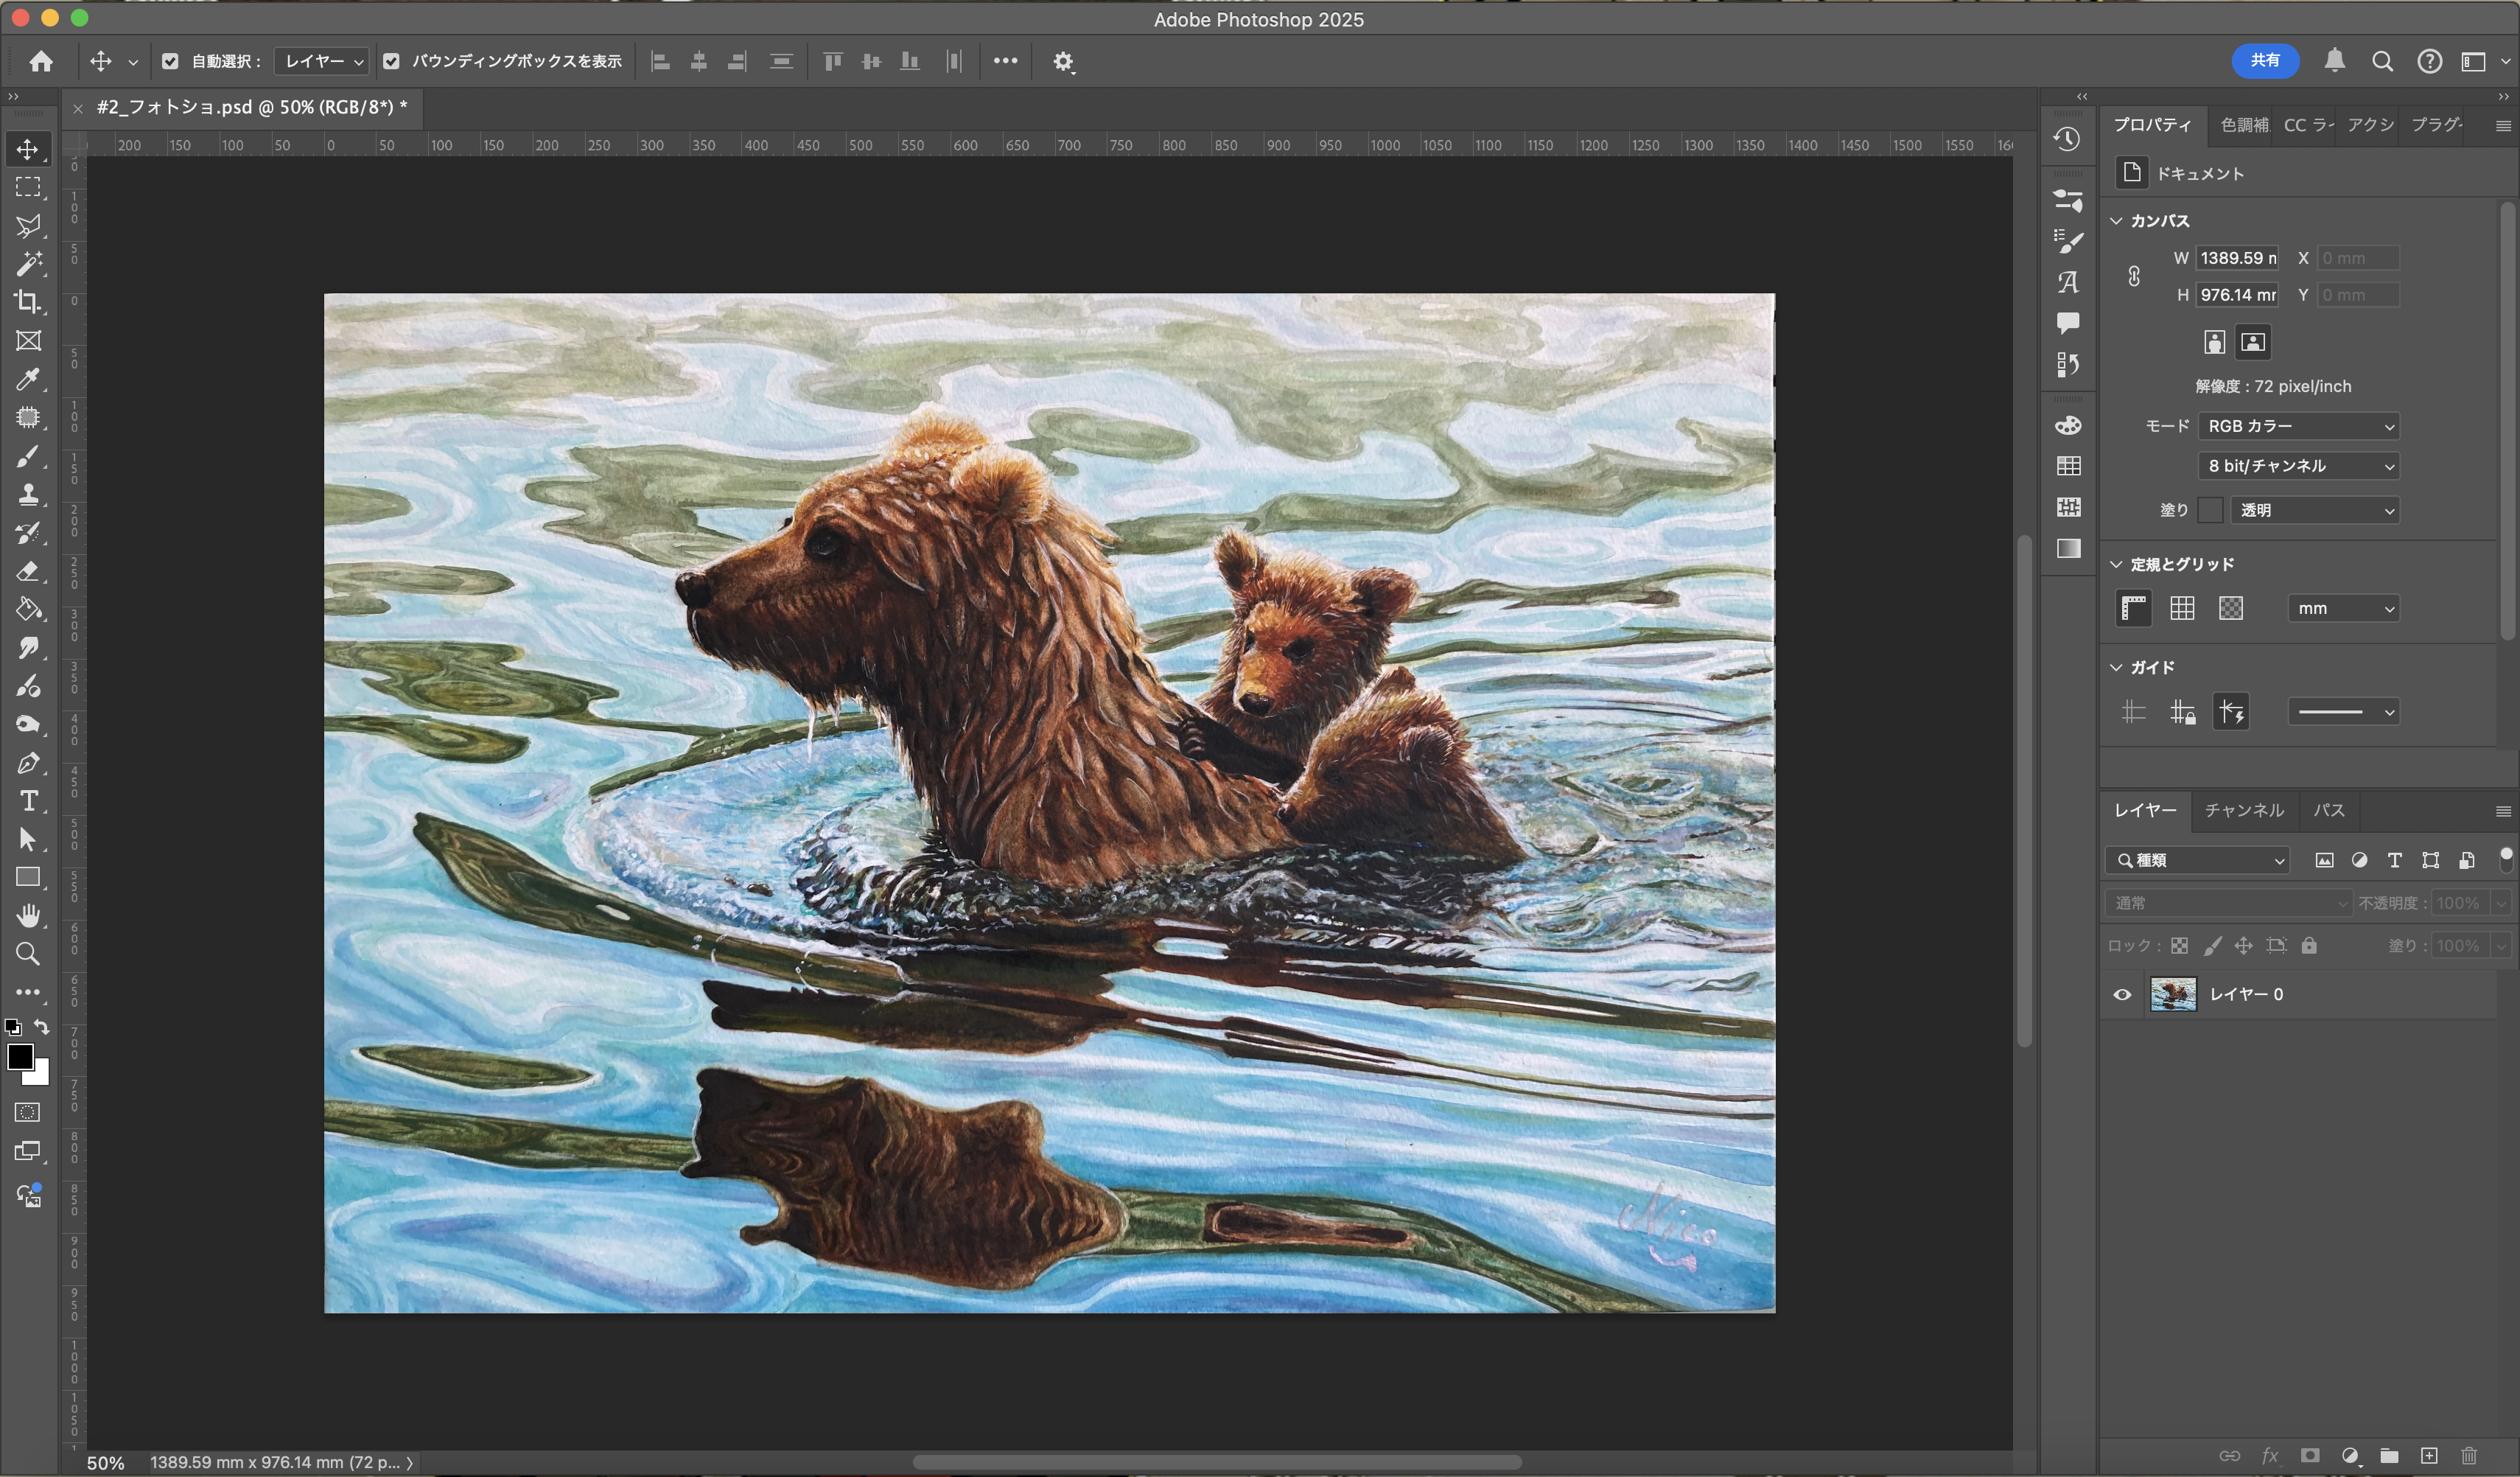Open the Comments panel speech bubble icon
The image size is (2520, 1477).
[x=2067, y=323]
